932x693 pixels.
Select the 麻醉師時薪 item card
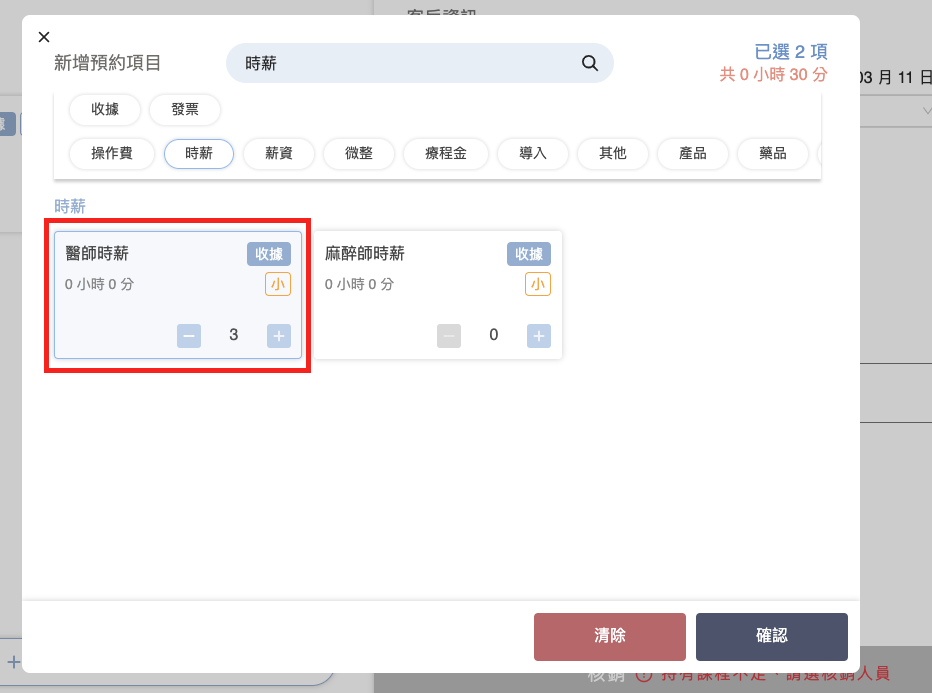pyautogui.click(x=437, y=295)
